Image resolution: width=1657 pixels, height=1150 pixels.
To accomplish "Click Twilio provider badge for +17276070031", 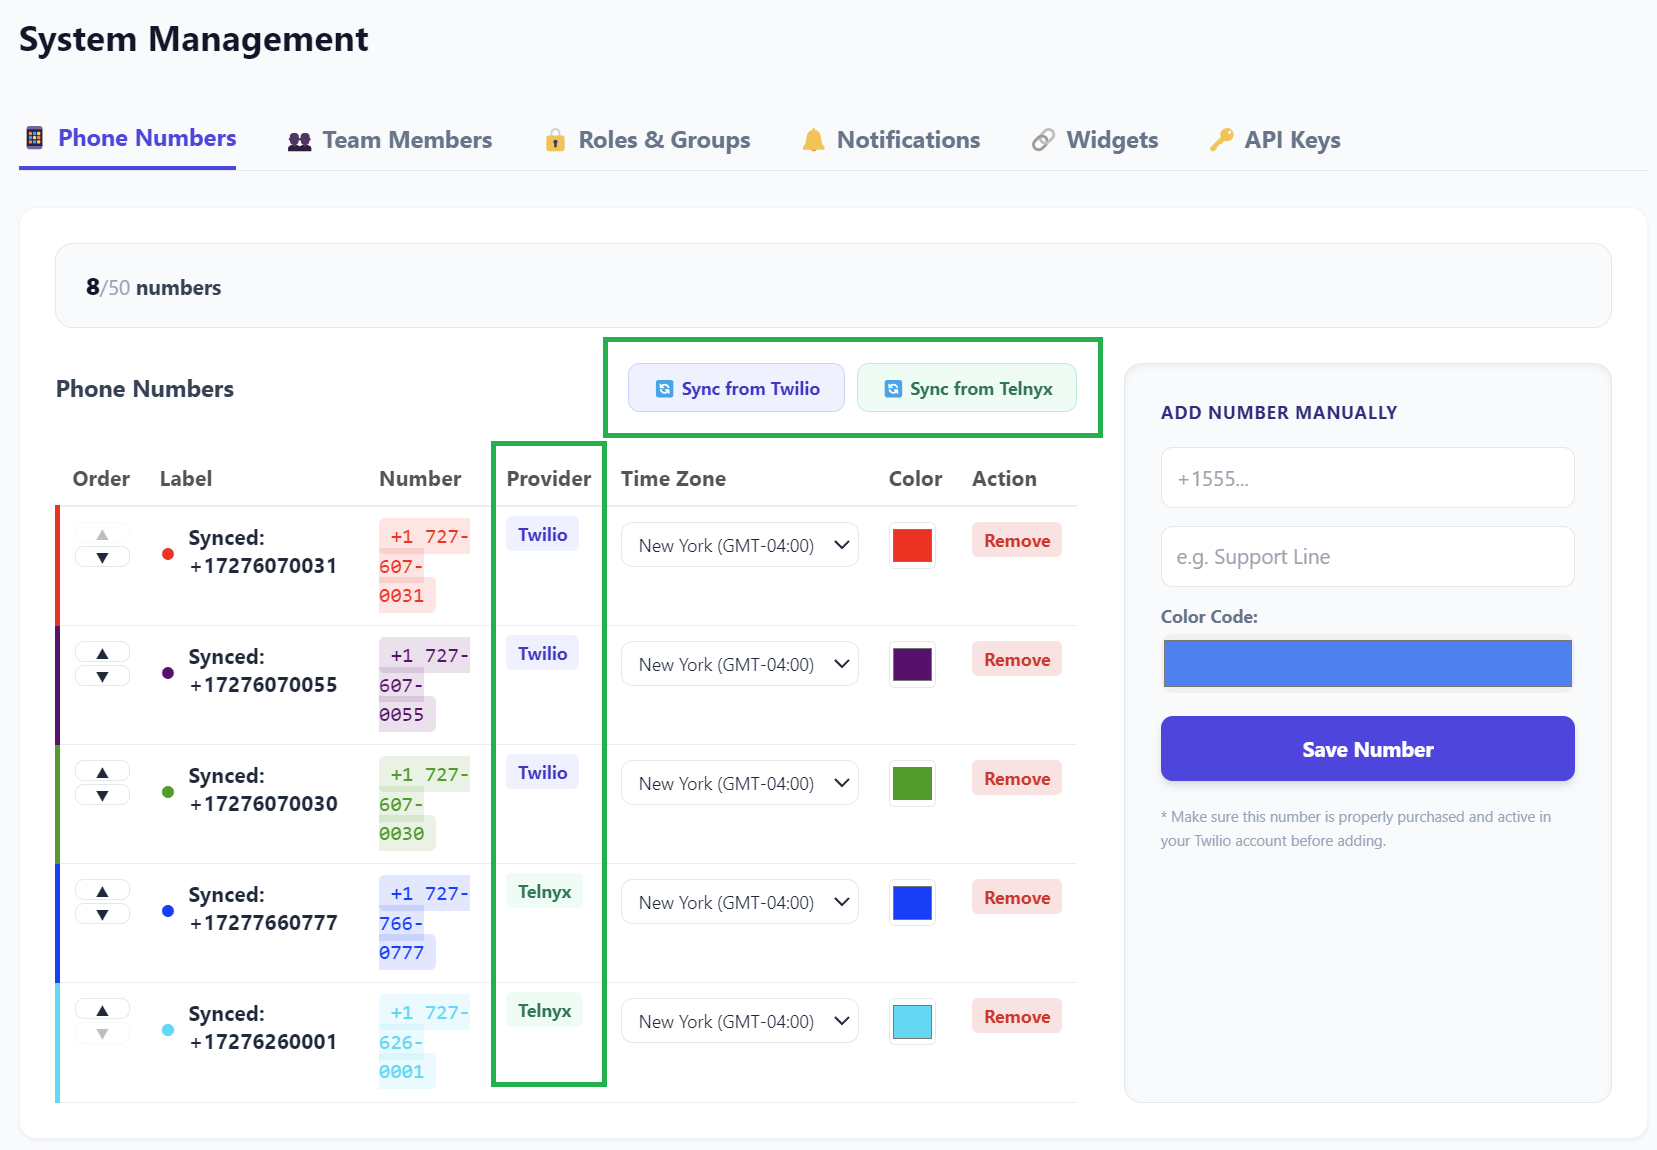I will click(542, 534).
